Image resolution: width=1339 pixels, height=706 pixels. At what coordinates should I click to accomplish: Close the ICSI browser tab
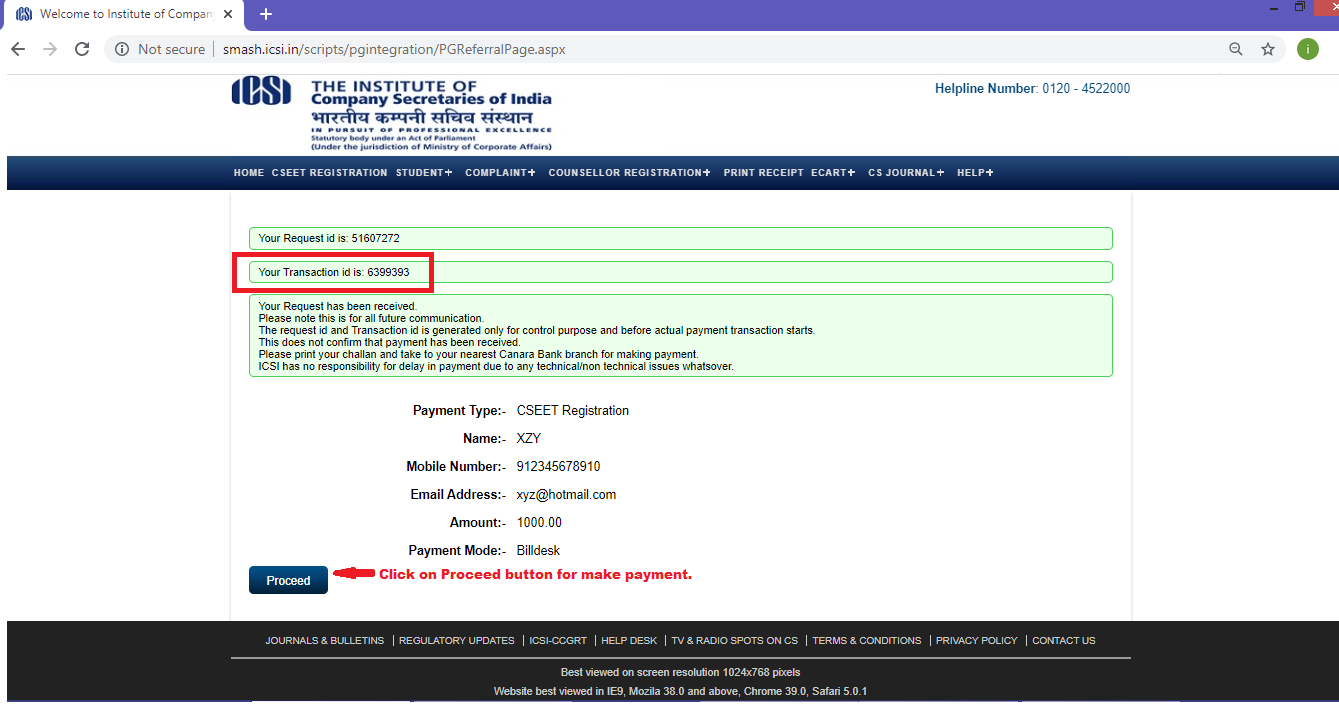pos(229,14)
